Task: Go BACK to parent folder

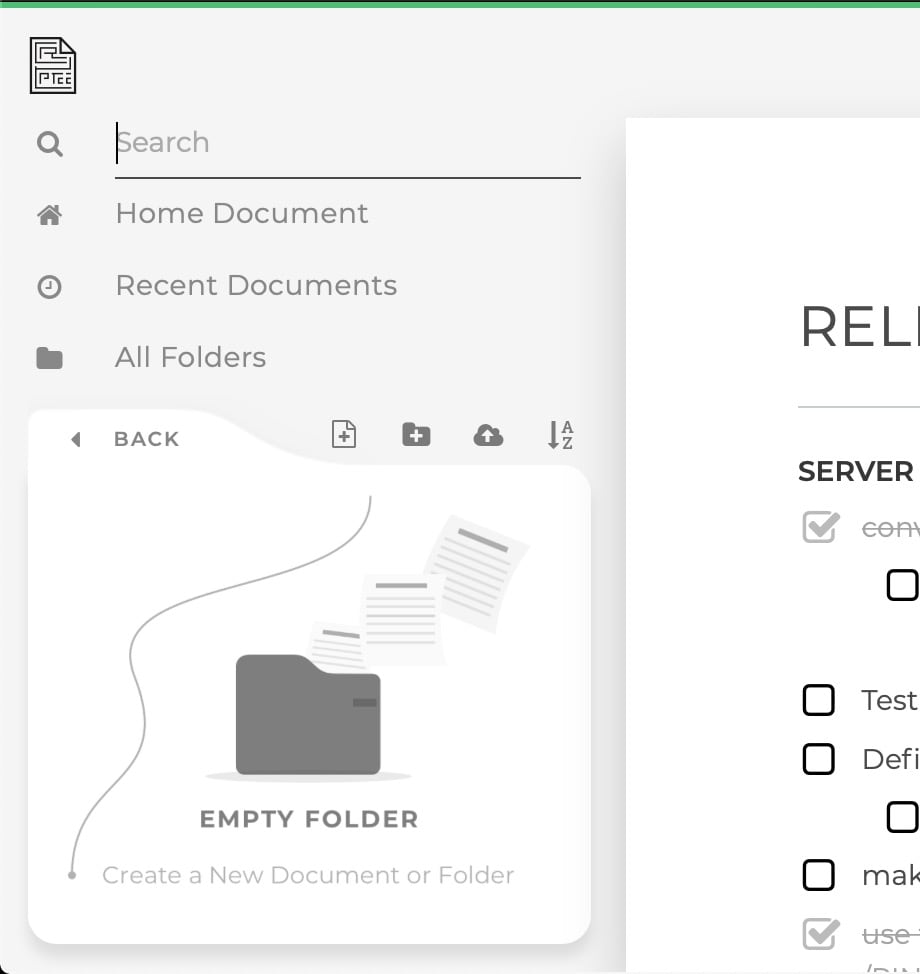Action: coord(147,439)
